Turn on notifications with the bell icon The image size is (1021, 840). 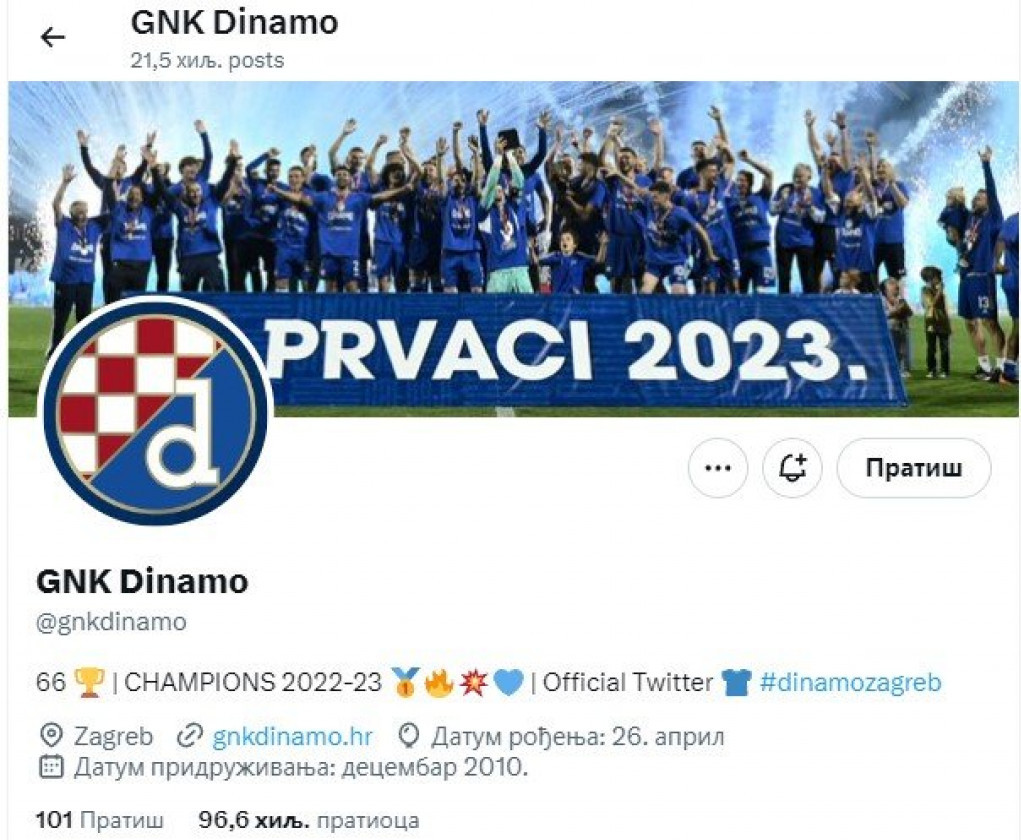coord(792,468)
